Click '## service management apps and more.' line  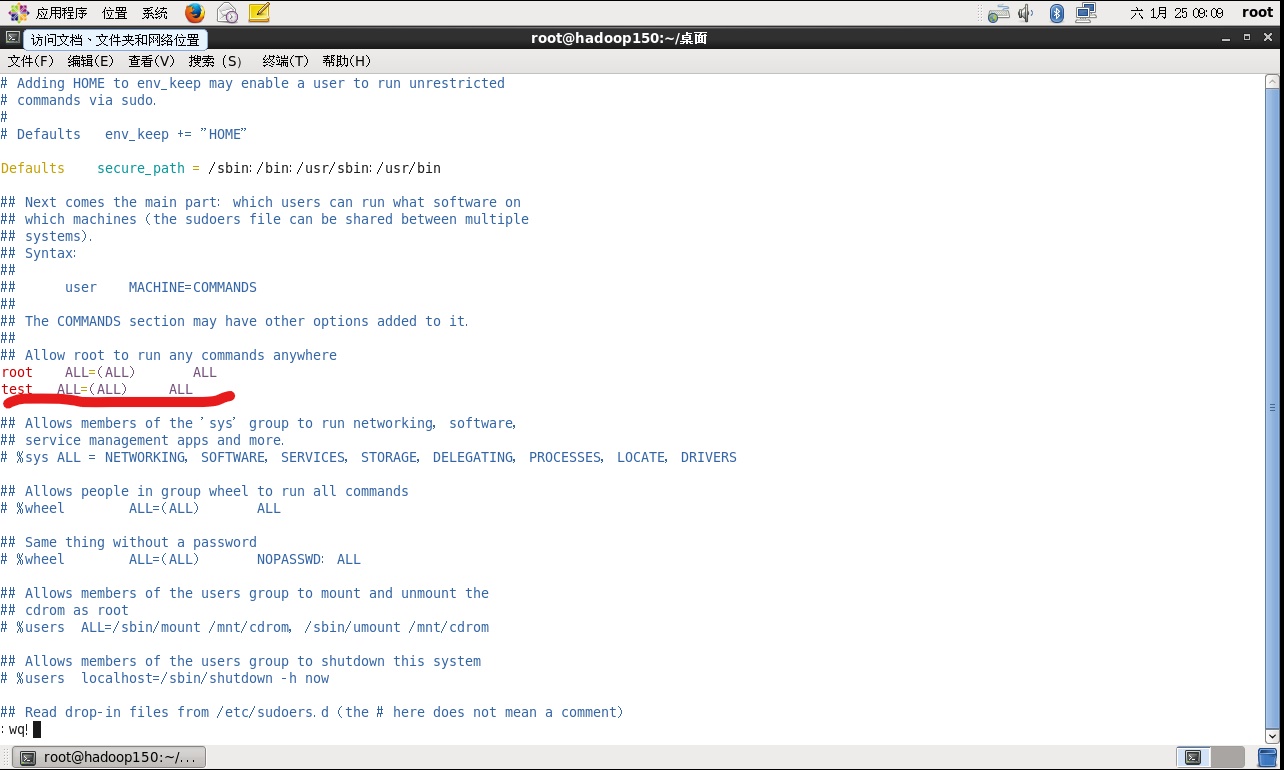click(142, 440)
